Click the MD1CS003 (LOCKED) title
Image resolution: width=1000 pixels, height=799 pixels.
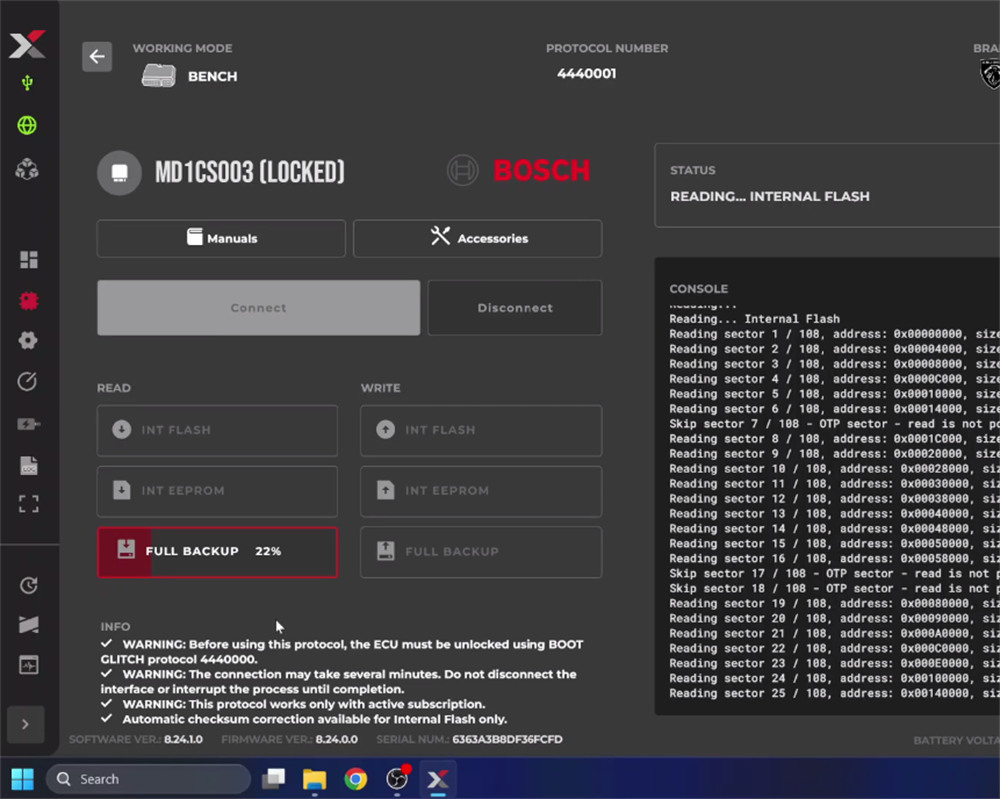tap(250, 172)
